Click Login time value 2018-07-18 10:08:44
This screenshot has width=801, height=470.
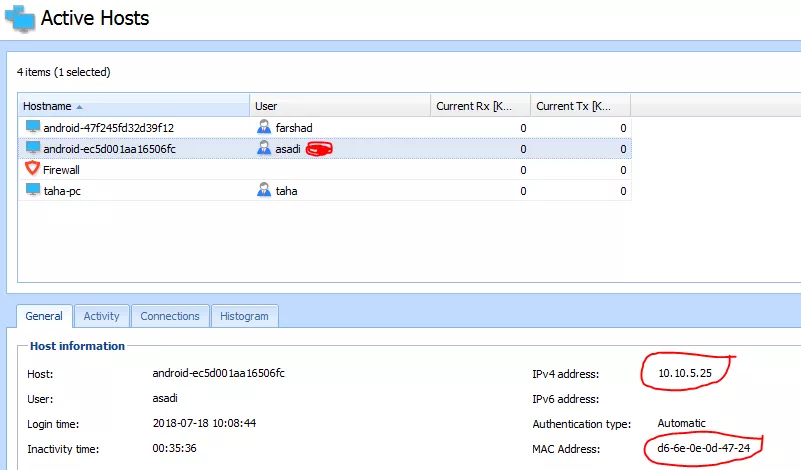point(204,423)
